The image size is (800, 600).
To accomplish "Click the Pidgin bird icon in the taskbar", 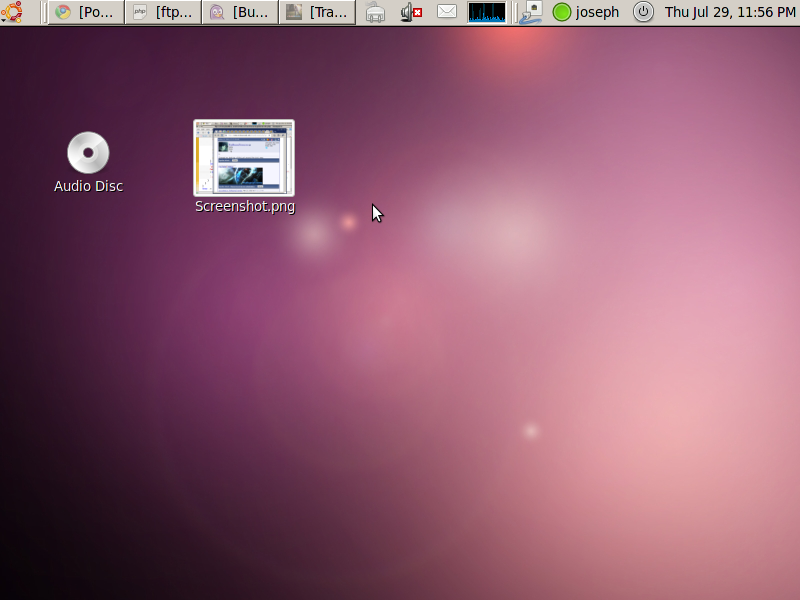I will pos(217,12).
